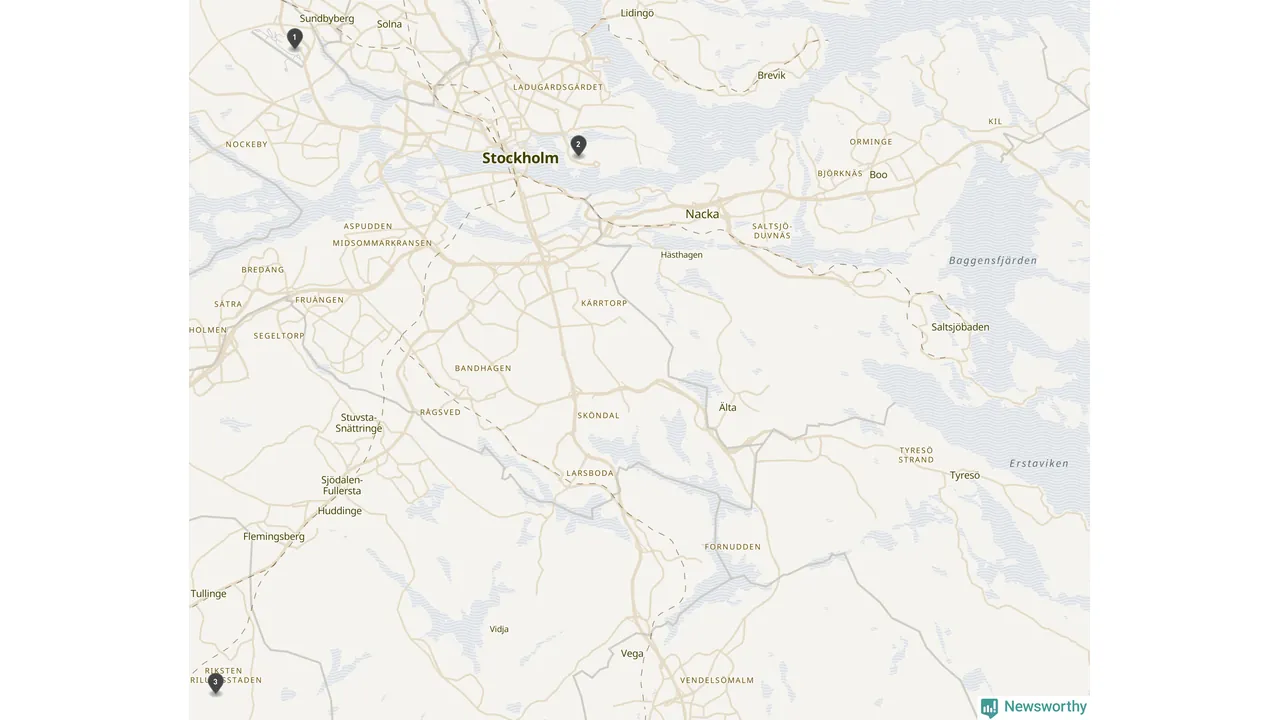Click the Flemingsberg label
1280x720 pixels.
(x=274, y=536)
